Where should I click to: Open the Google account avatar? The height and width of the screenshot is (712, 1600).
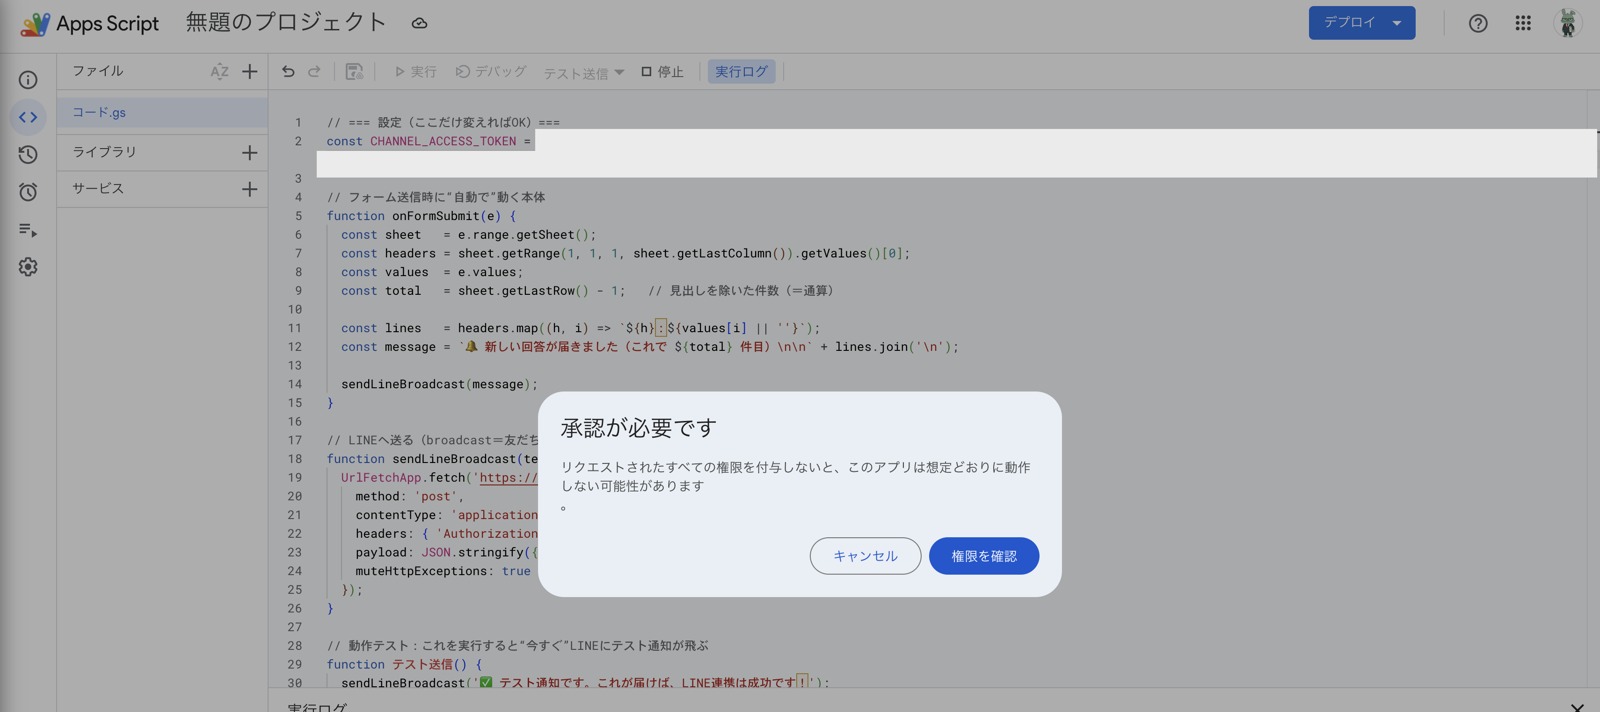coord(1568,23)
